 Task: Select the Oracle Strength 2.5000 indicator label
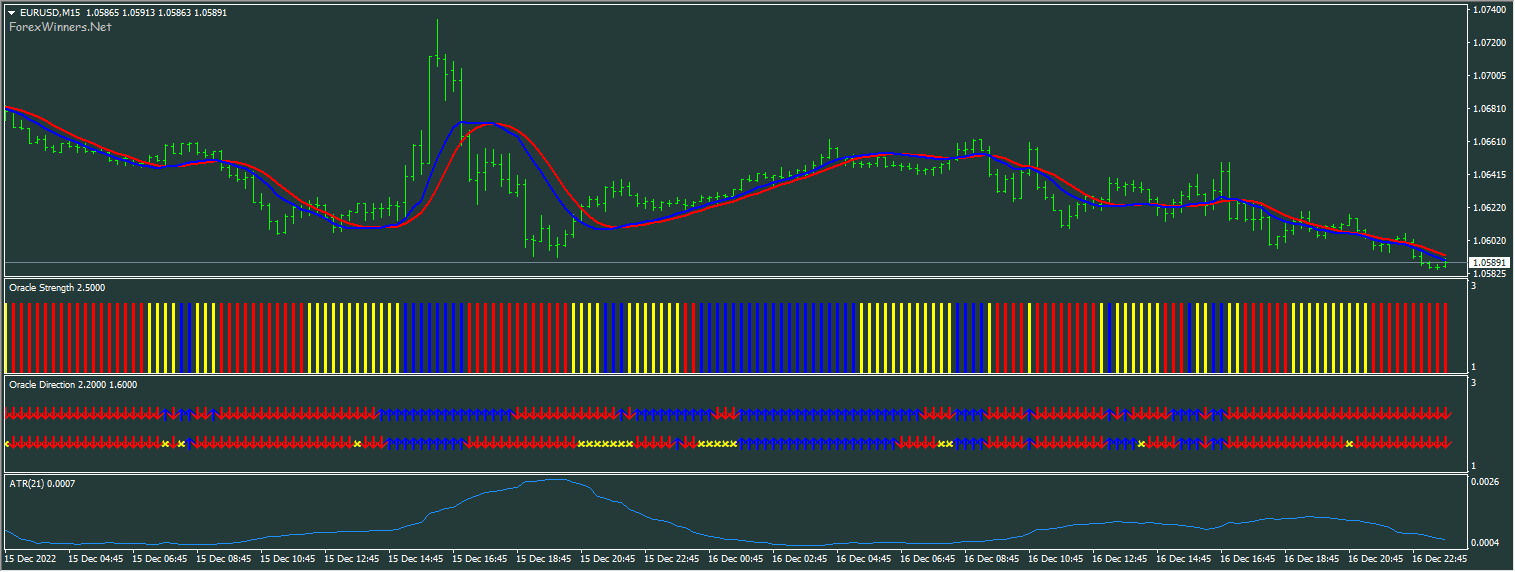point(57,288)
